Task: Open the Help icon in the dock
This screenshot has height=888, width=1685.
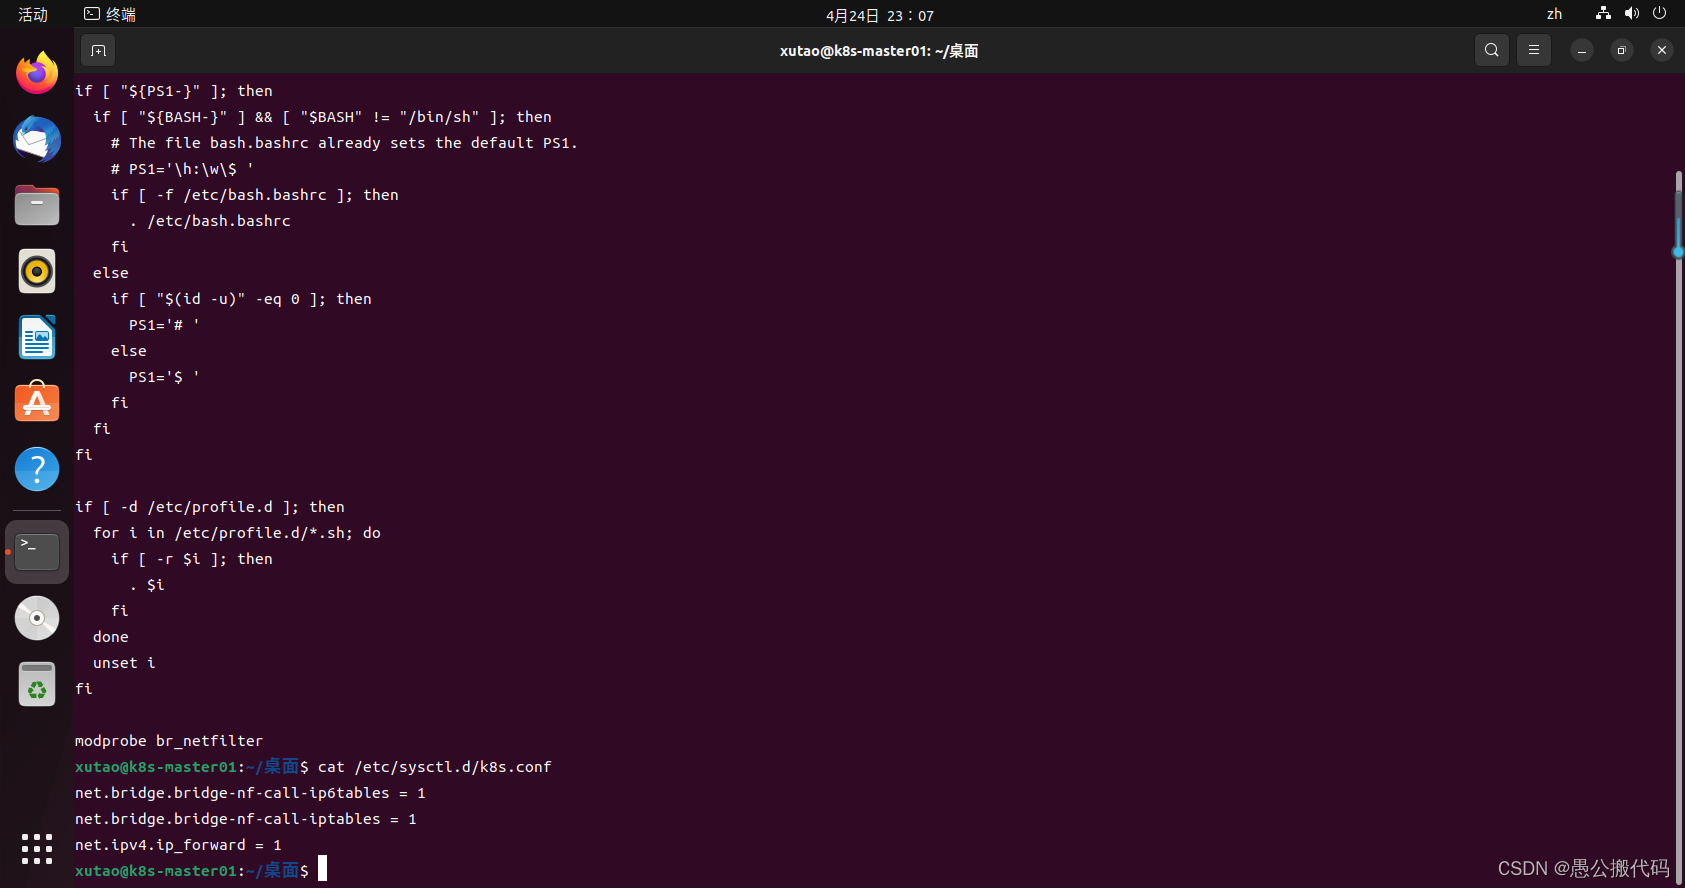Action: click(x=37, y=469)
